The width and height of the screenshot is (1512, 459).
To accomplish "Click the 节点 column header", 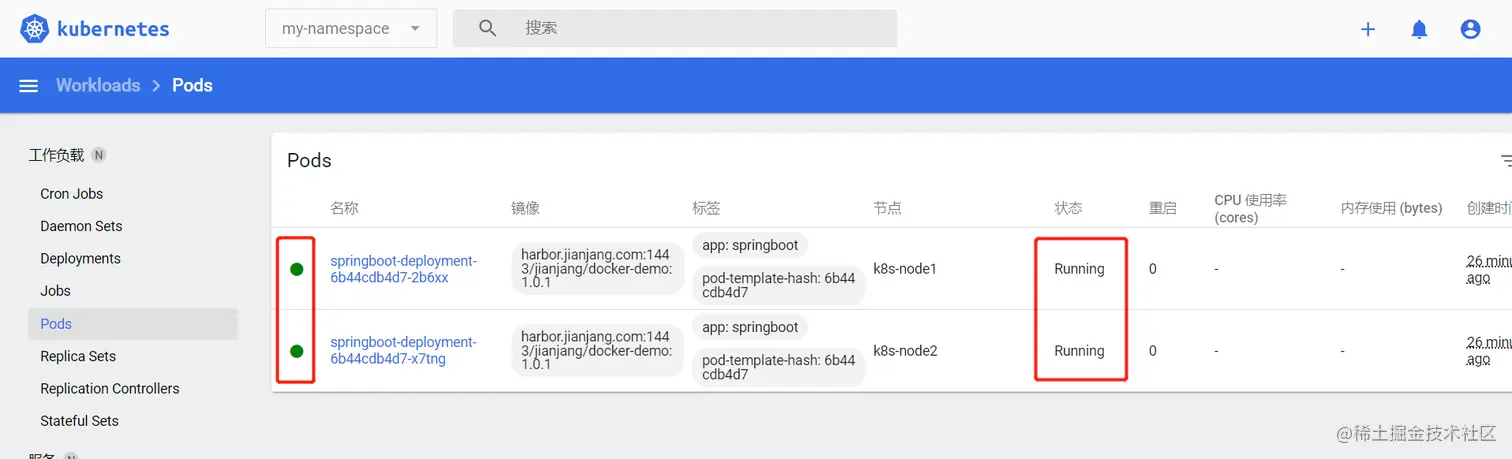I will coord(887,208).
